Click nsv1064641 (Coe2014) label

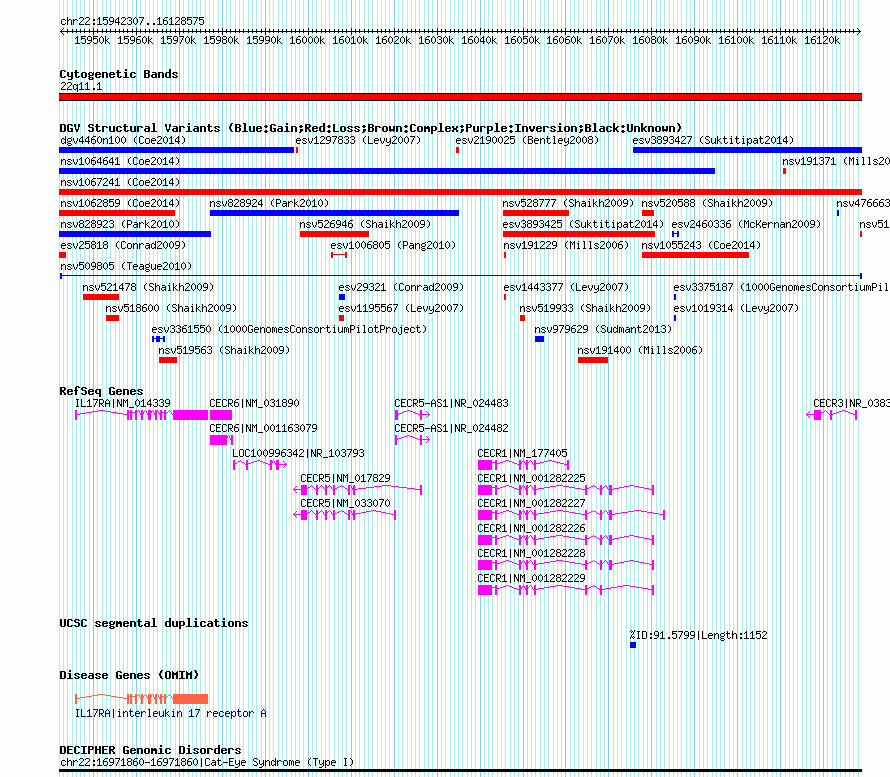coord(120,161)
